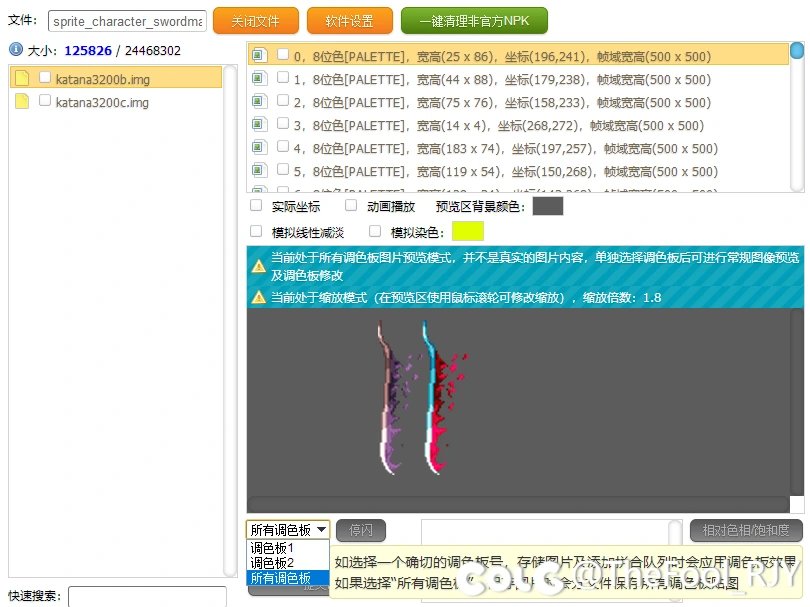Pick the highlighted 所有调色板 list option

pos(288,578)
